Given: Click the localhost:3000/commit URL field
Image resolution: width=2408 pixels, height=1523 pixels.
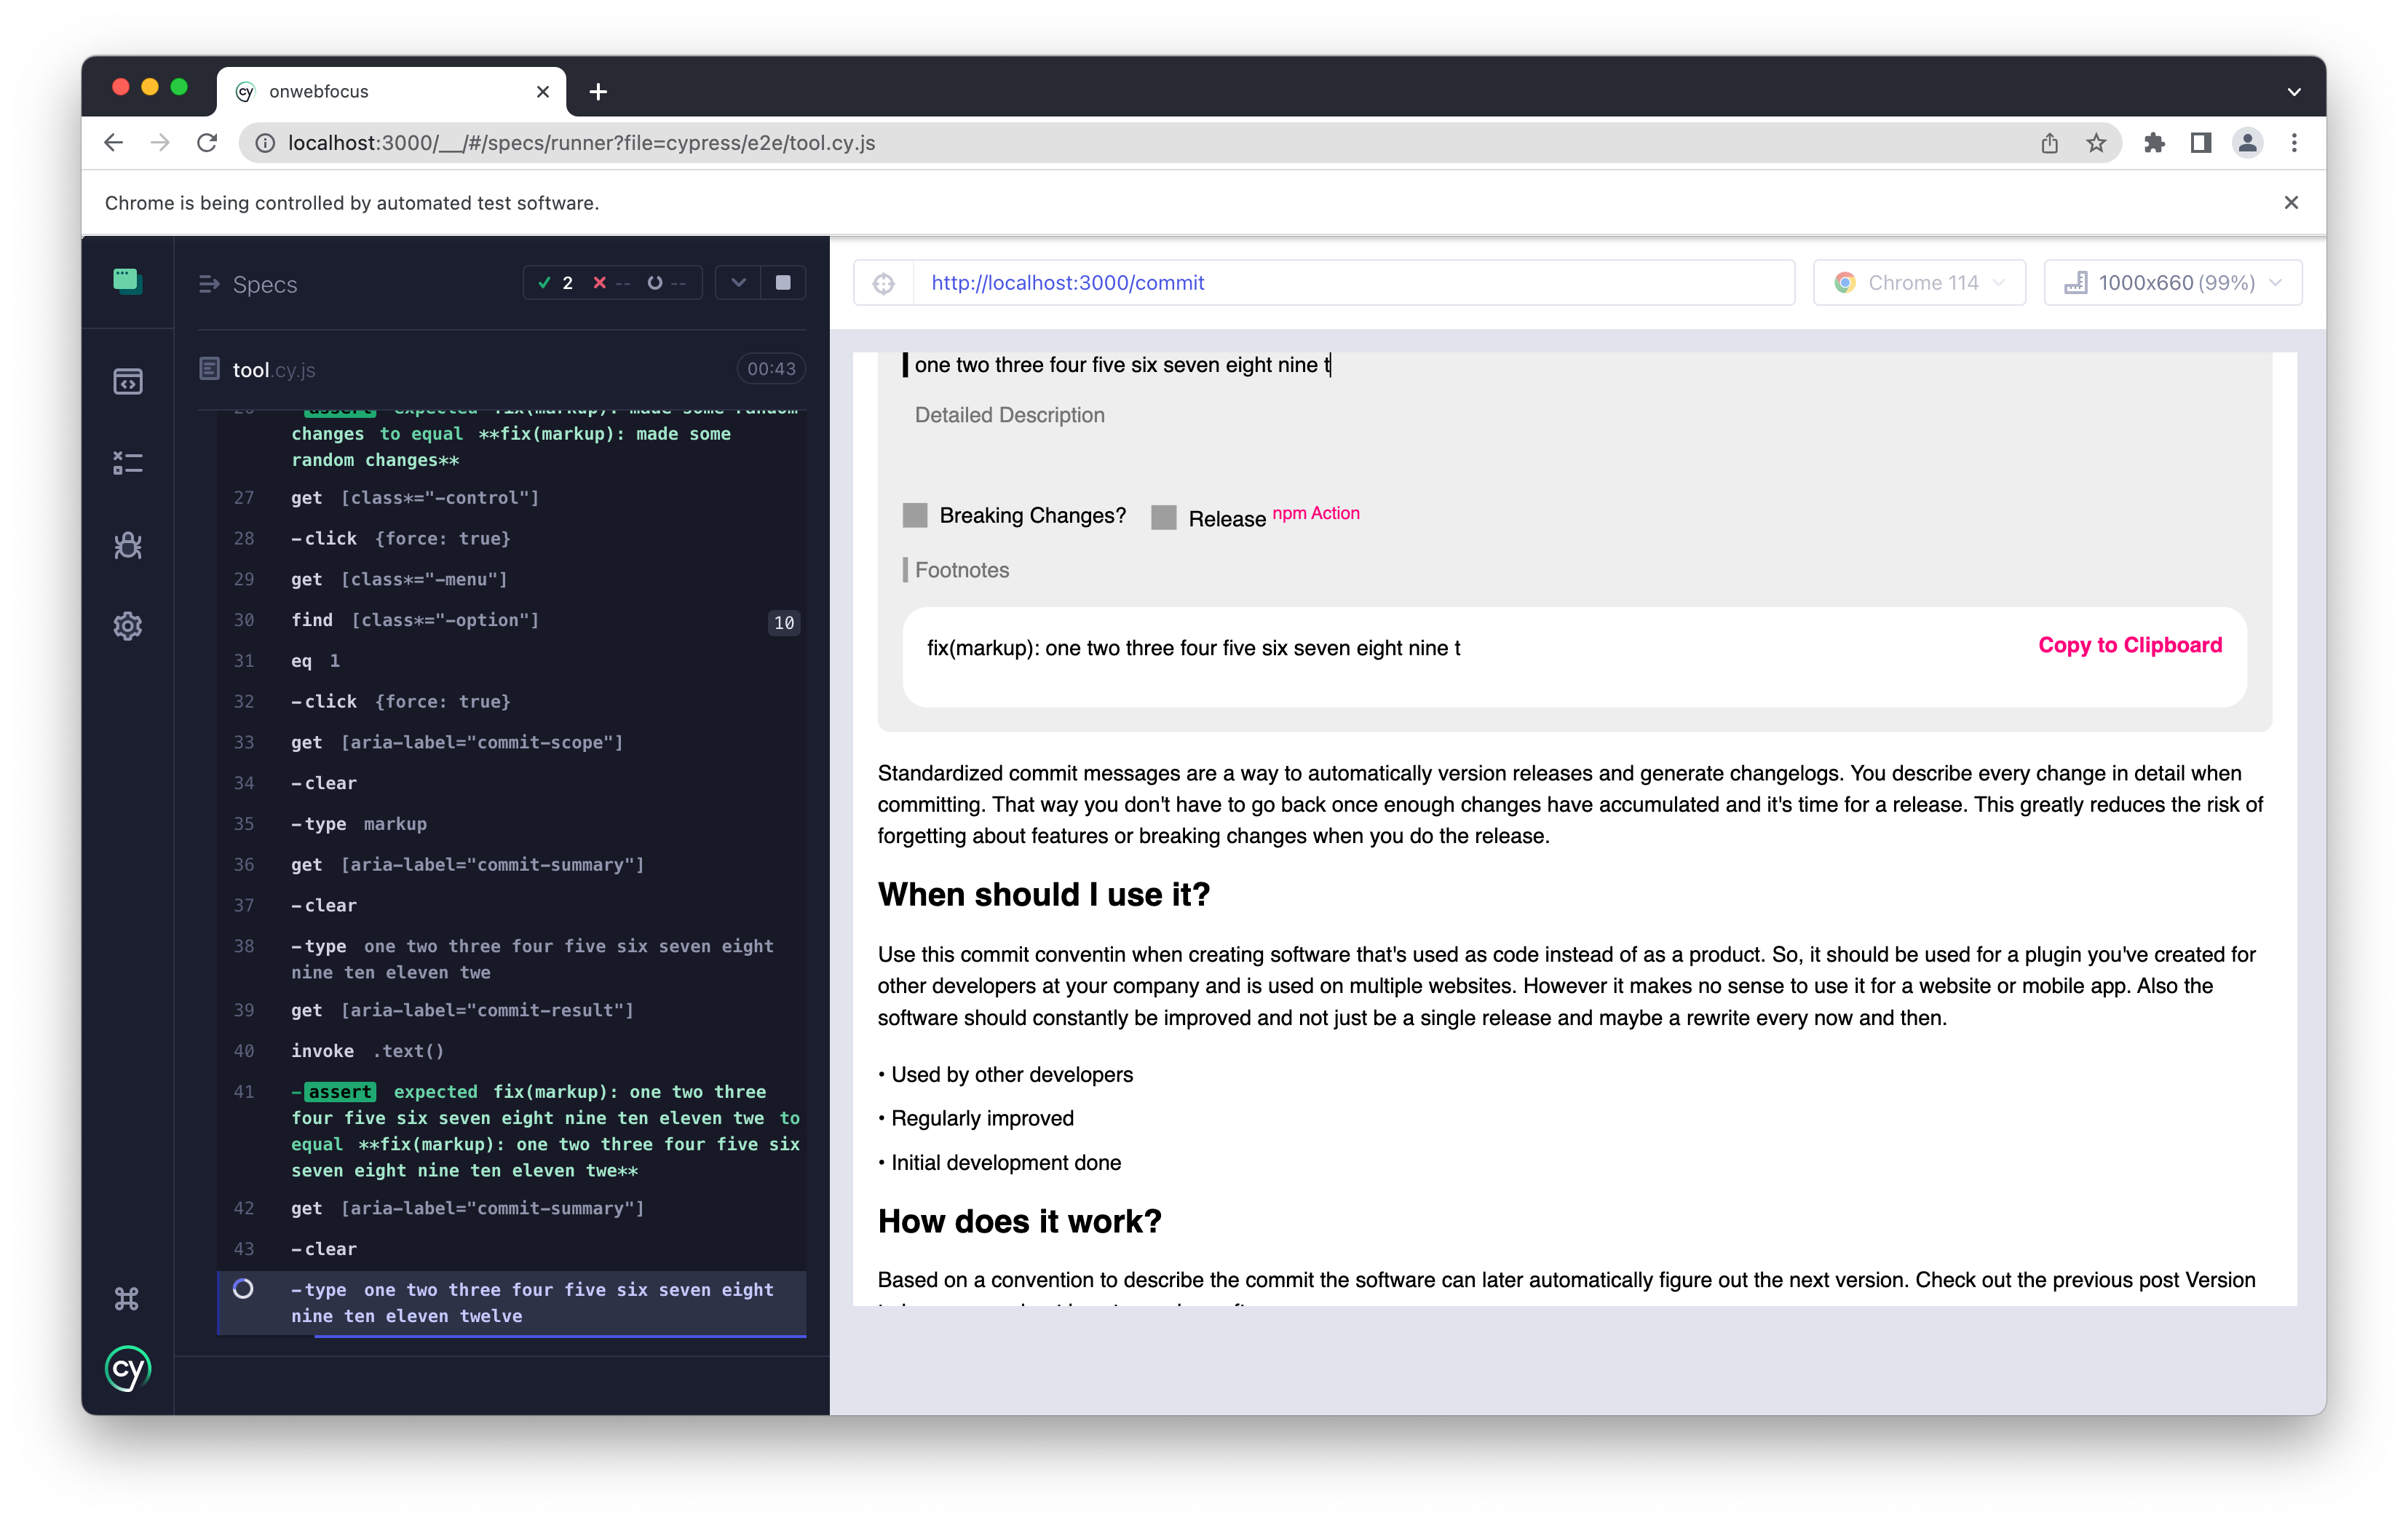Looking at the screenshot, I should pyautogui.click(x=1300, y=282).
